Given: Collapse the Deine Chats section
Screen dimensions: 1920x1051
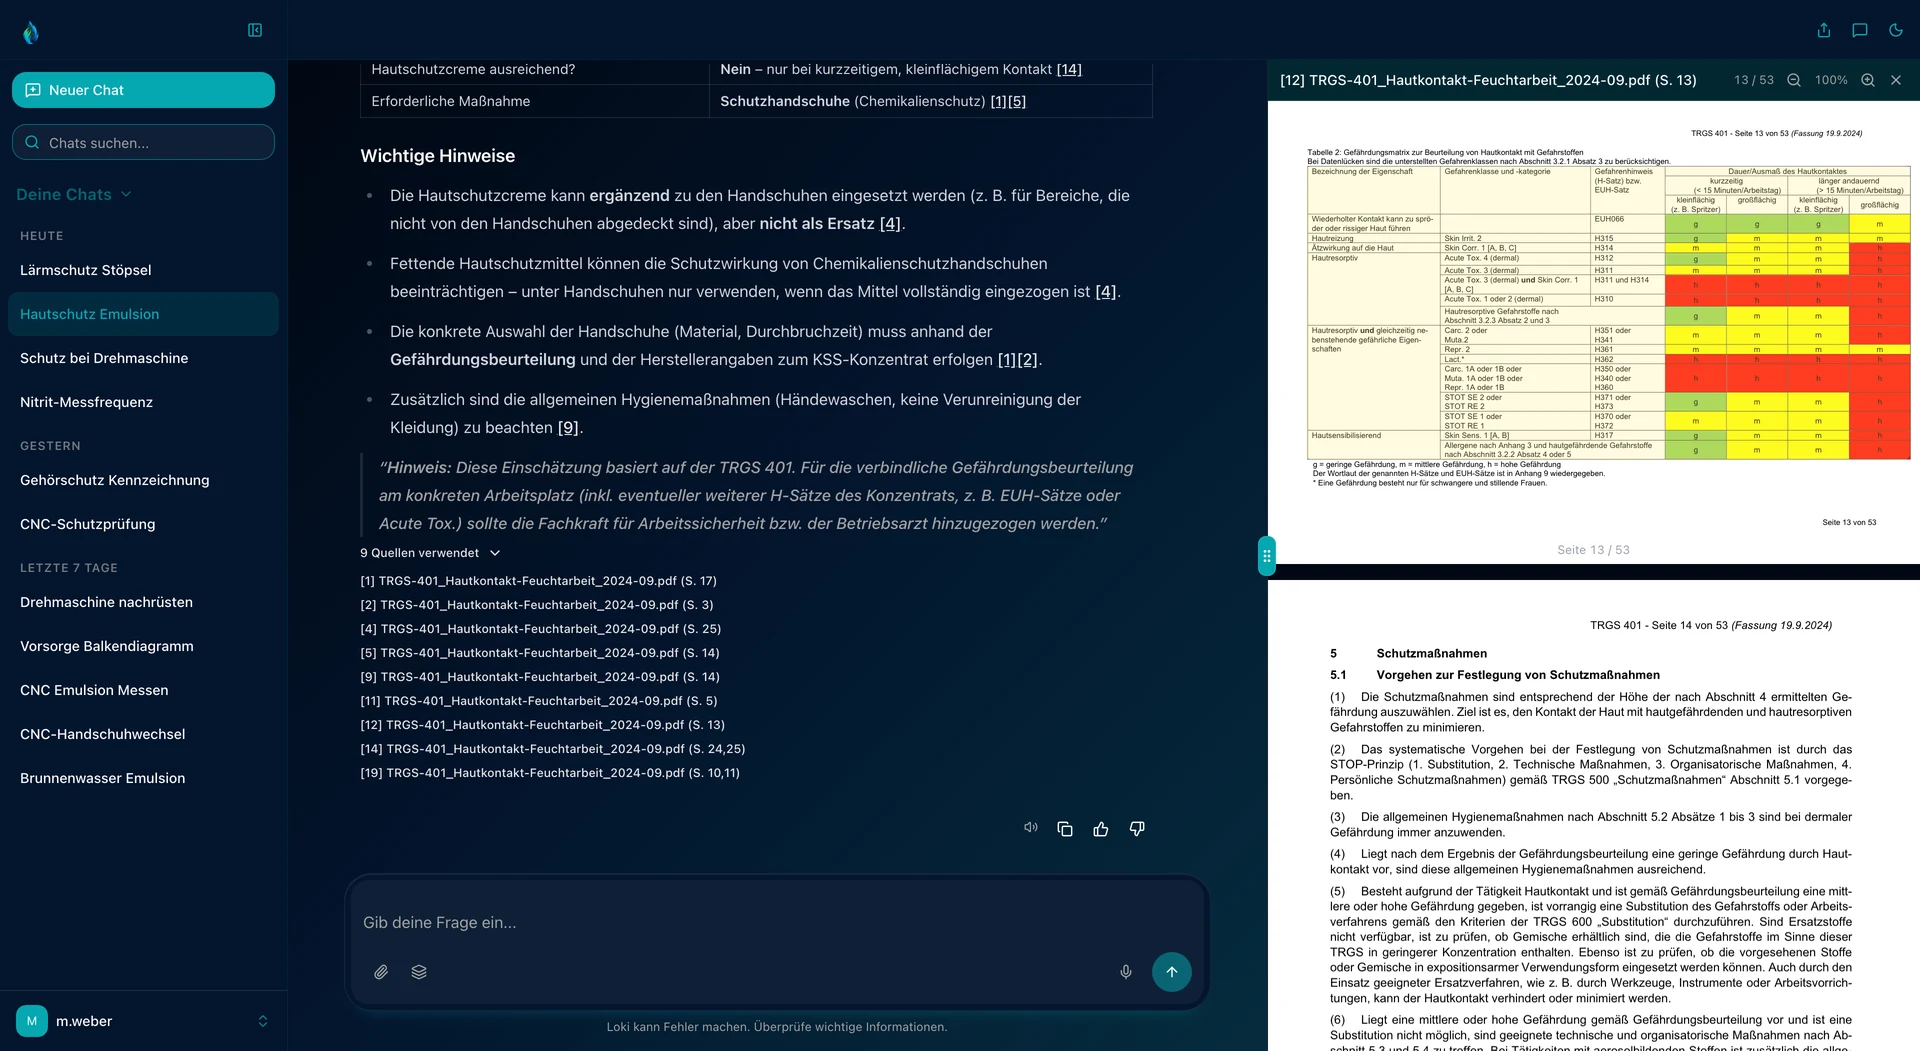Looking at the screenshot, I should click(74, 194).
